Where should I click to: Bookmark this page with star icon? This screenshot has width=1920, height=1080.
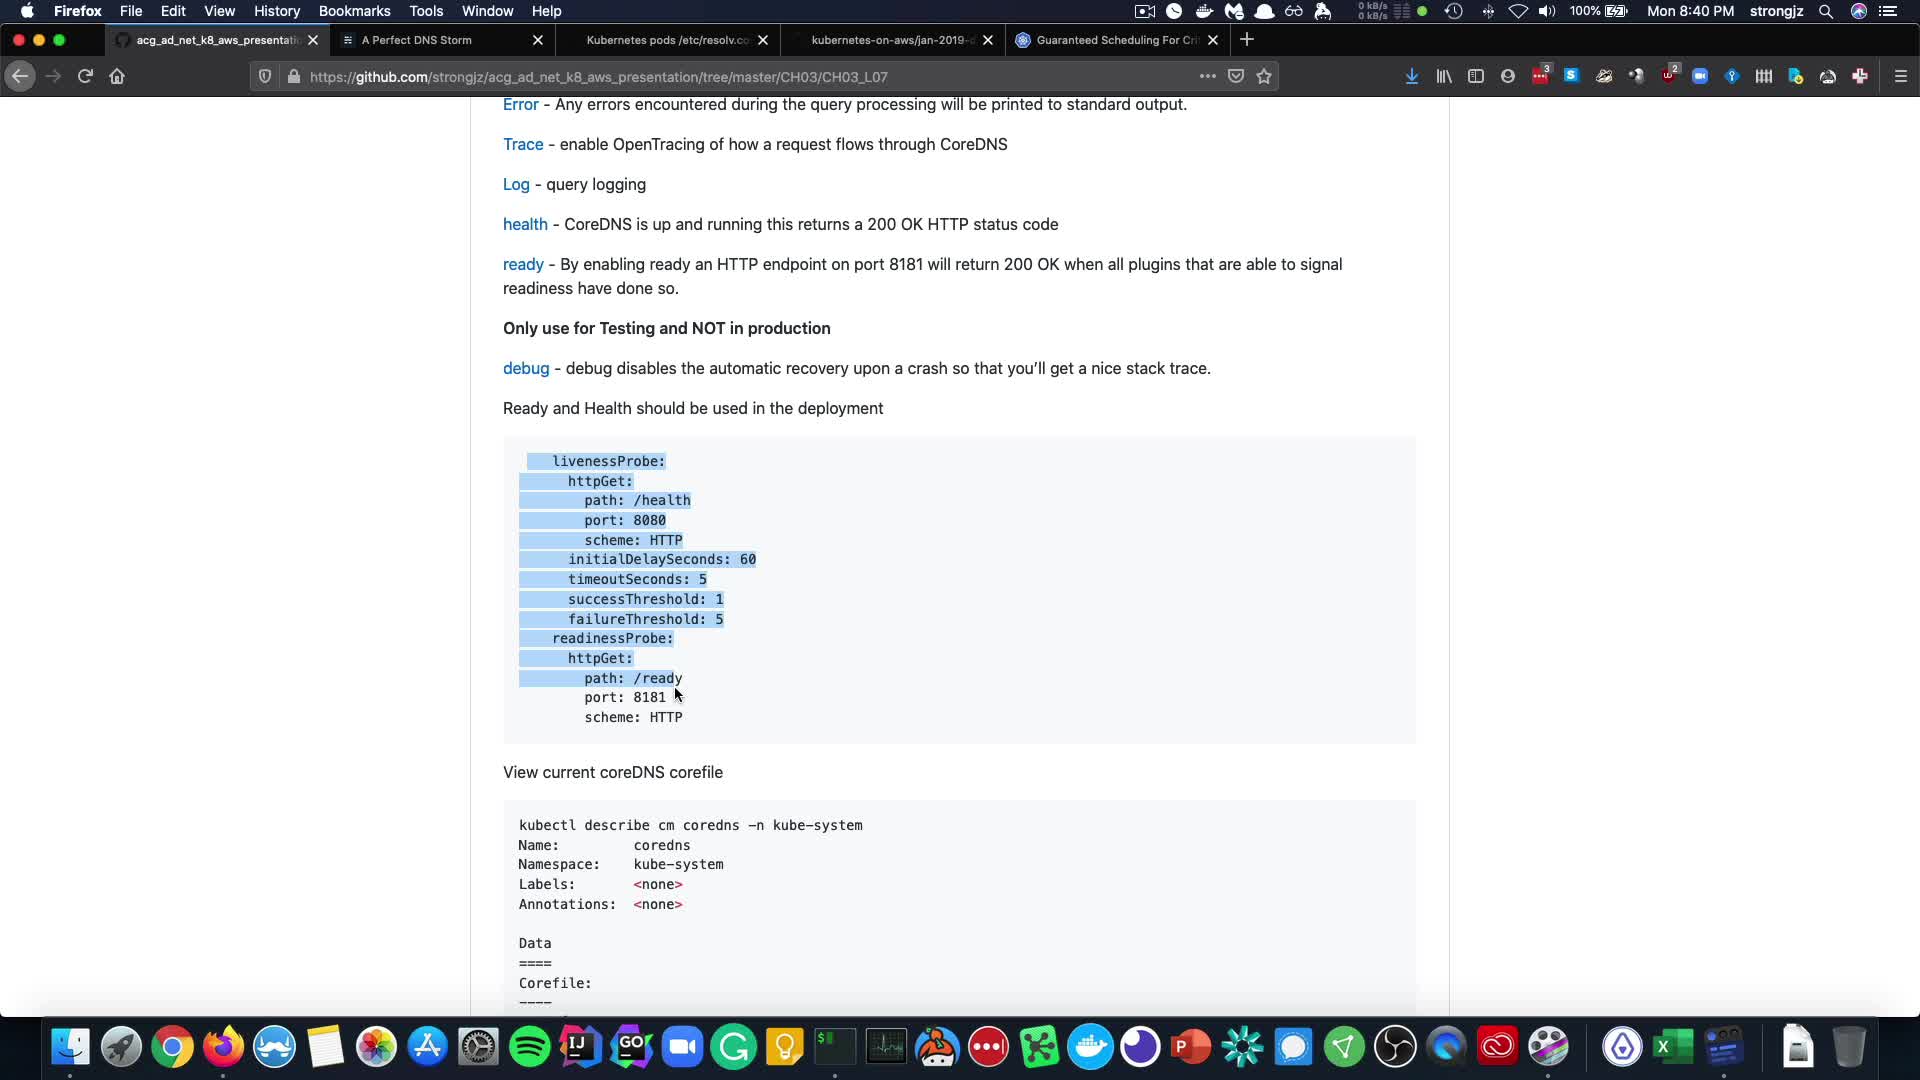pyautogui.click(x=1264, y=76)
